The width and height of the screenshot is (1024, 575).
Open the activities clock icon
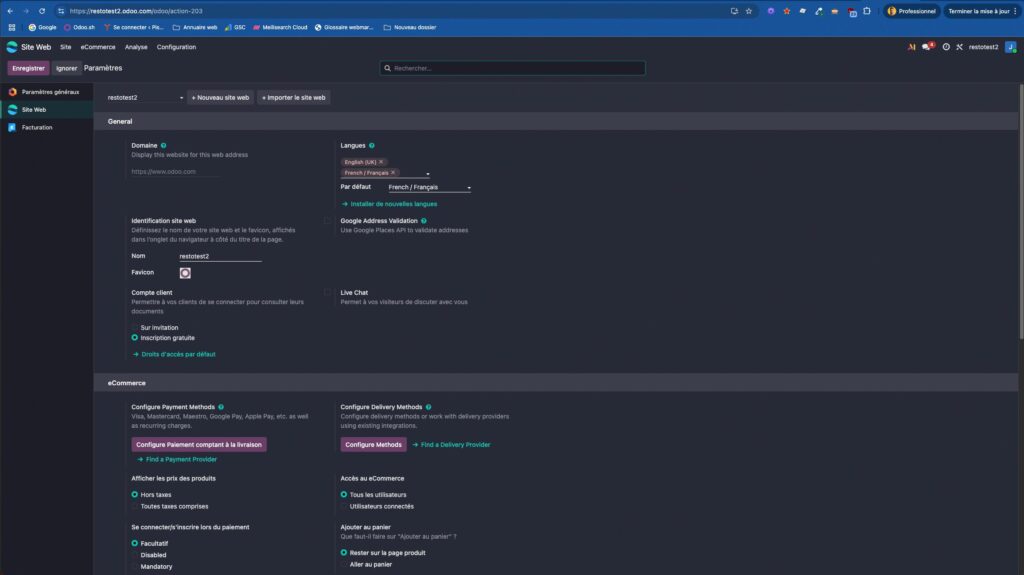pyautogui.click(x=946, y=47)
